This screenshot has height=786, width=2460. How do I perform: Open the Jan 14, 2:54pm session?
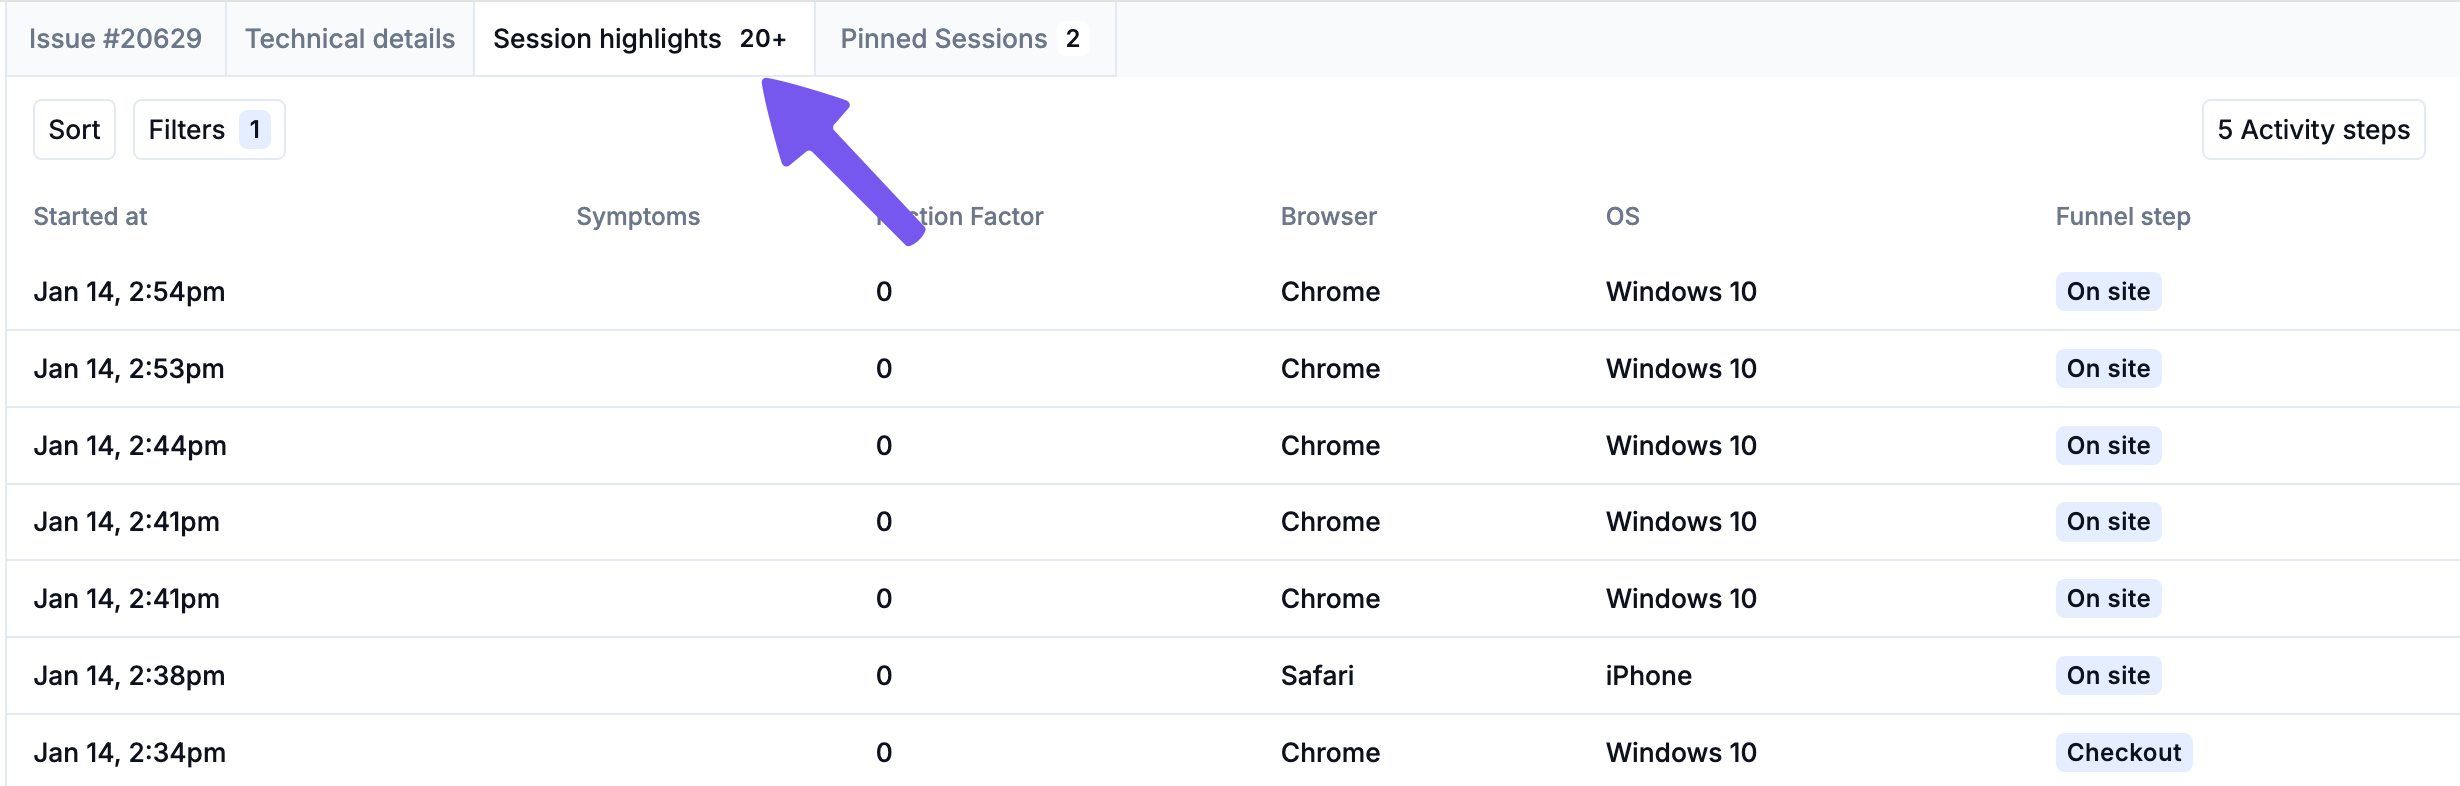click(129, 292)
